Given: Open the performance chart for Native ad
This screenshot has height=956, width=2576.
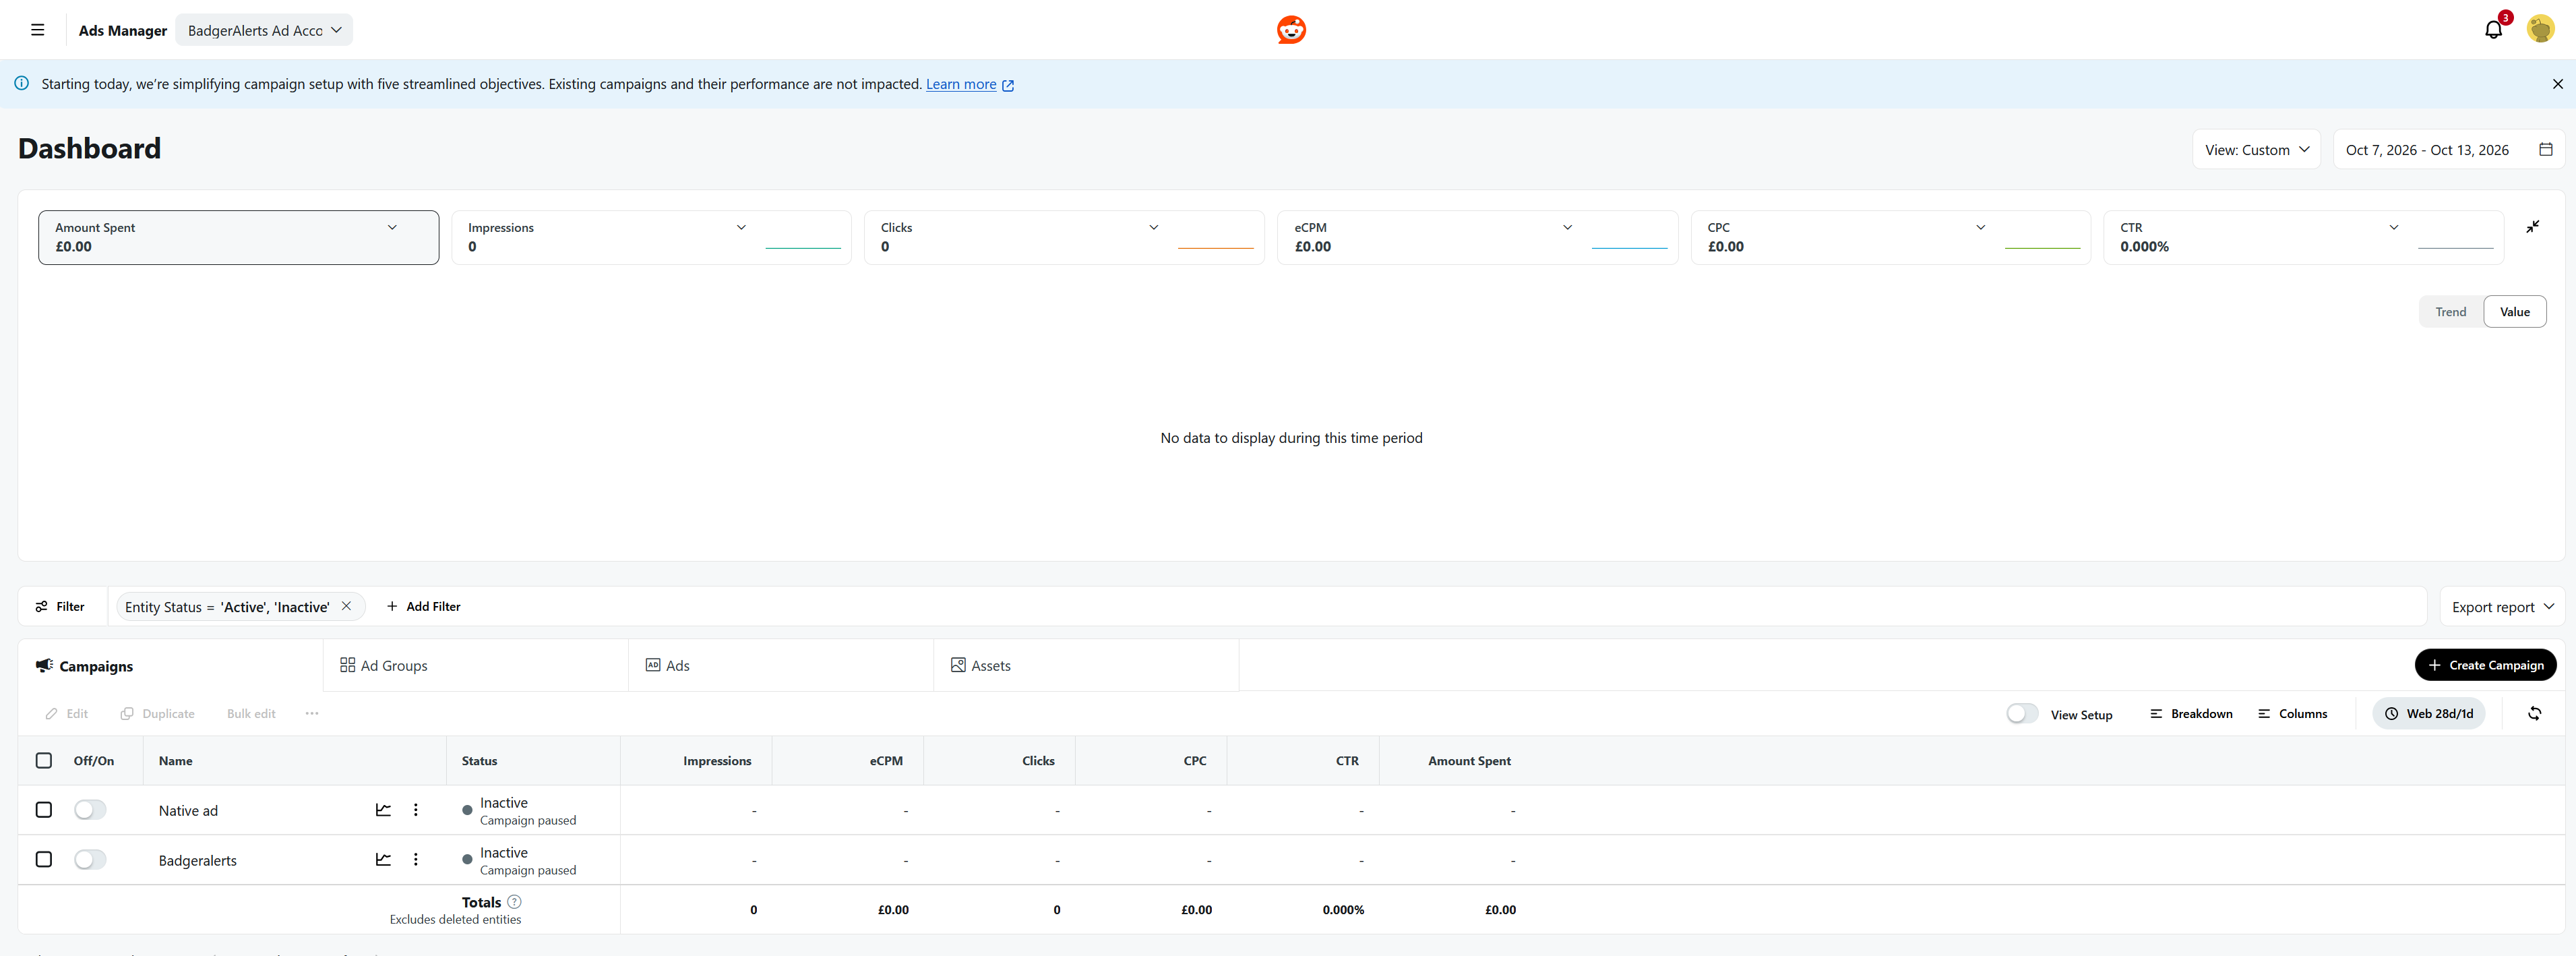Looking at the screenshot, I should pos(383,810).
